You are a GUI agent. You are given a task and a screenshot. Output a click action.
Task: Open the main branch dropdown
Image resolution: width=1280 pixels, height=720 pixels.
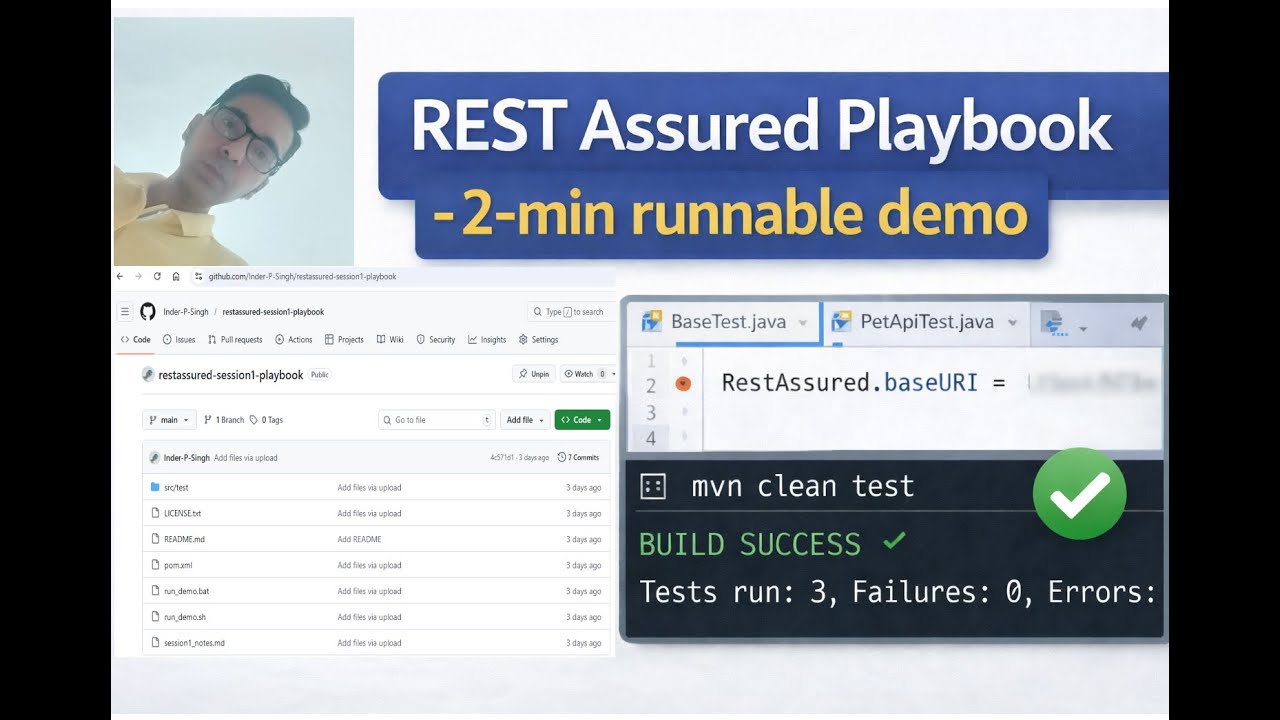click(169, 420)
